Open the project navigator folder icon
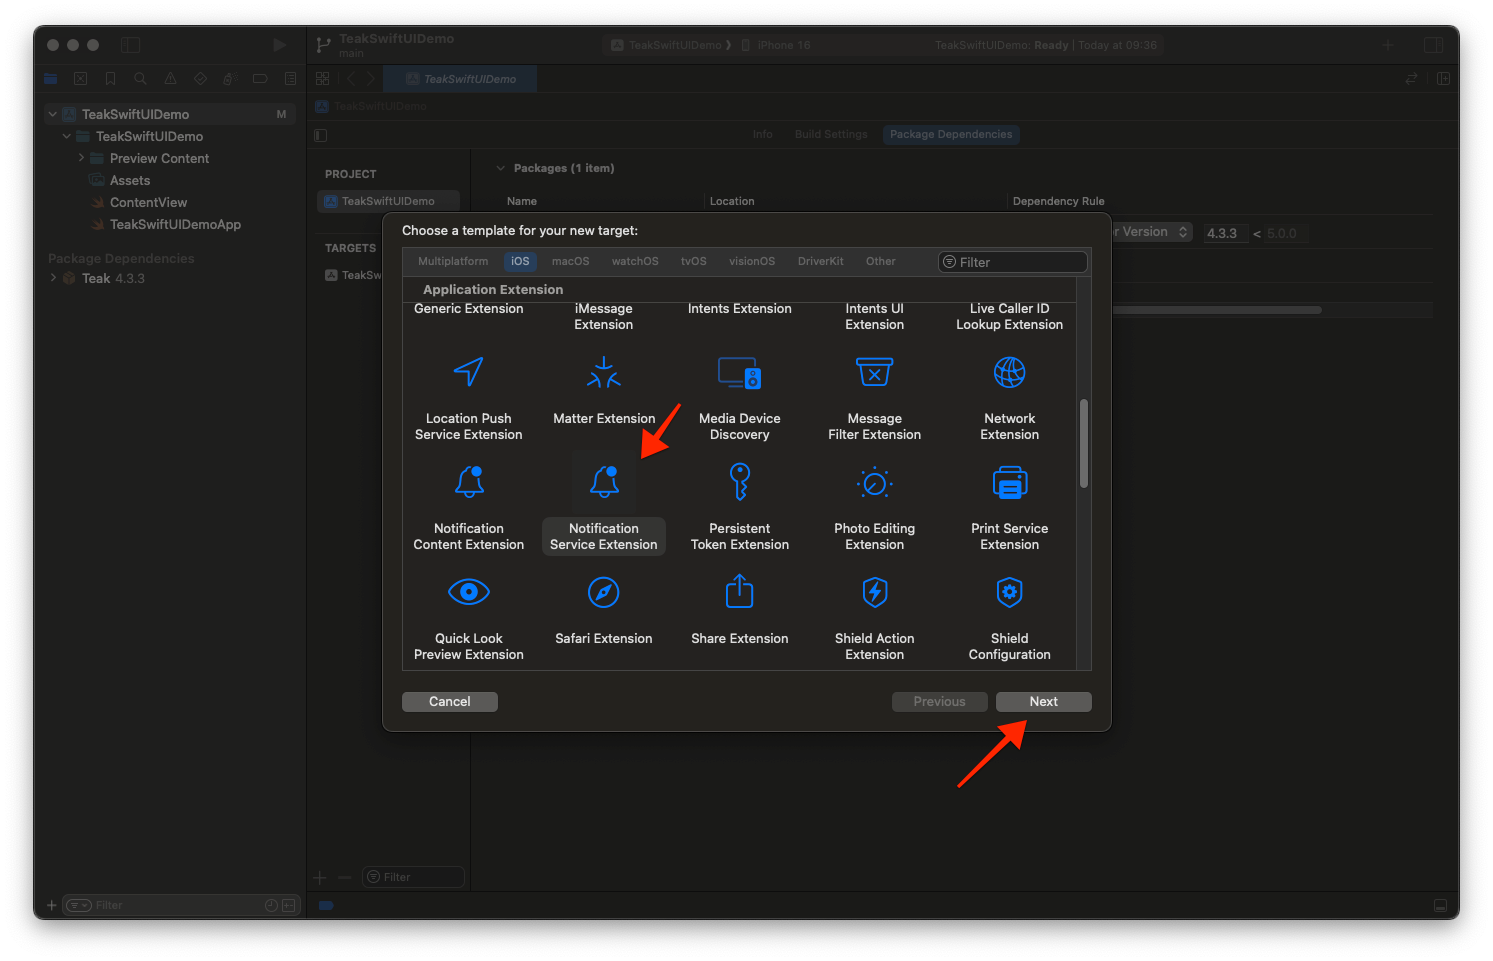The image size is (1493, 961). [x=50, y=79]
